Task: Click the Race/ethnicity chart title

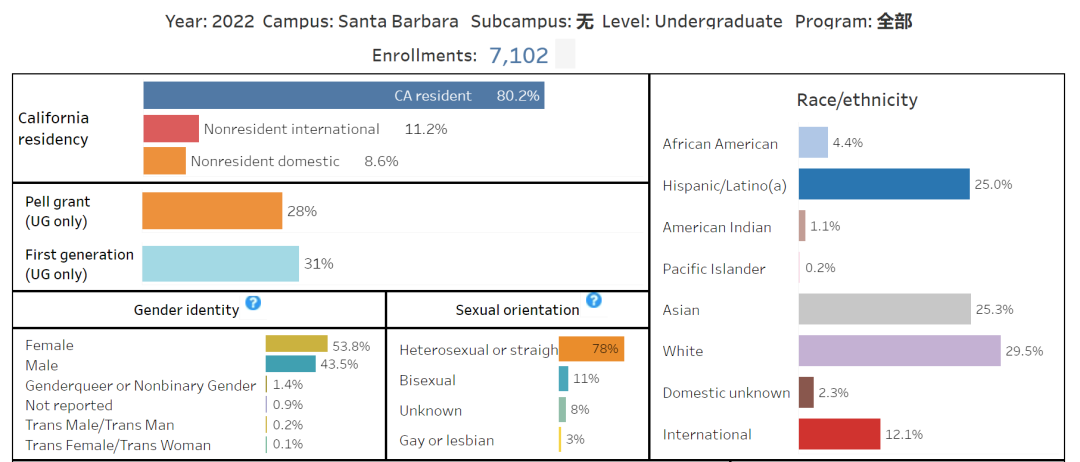Action: click(857, 100)
